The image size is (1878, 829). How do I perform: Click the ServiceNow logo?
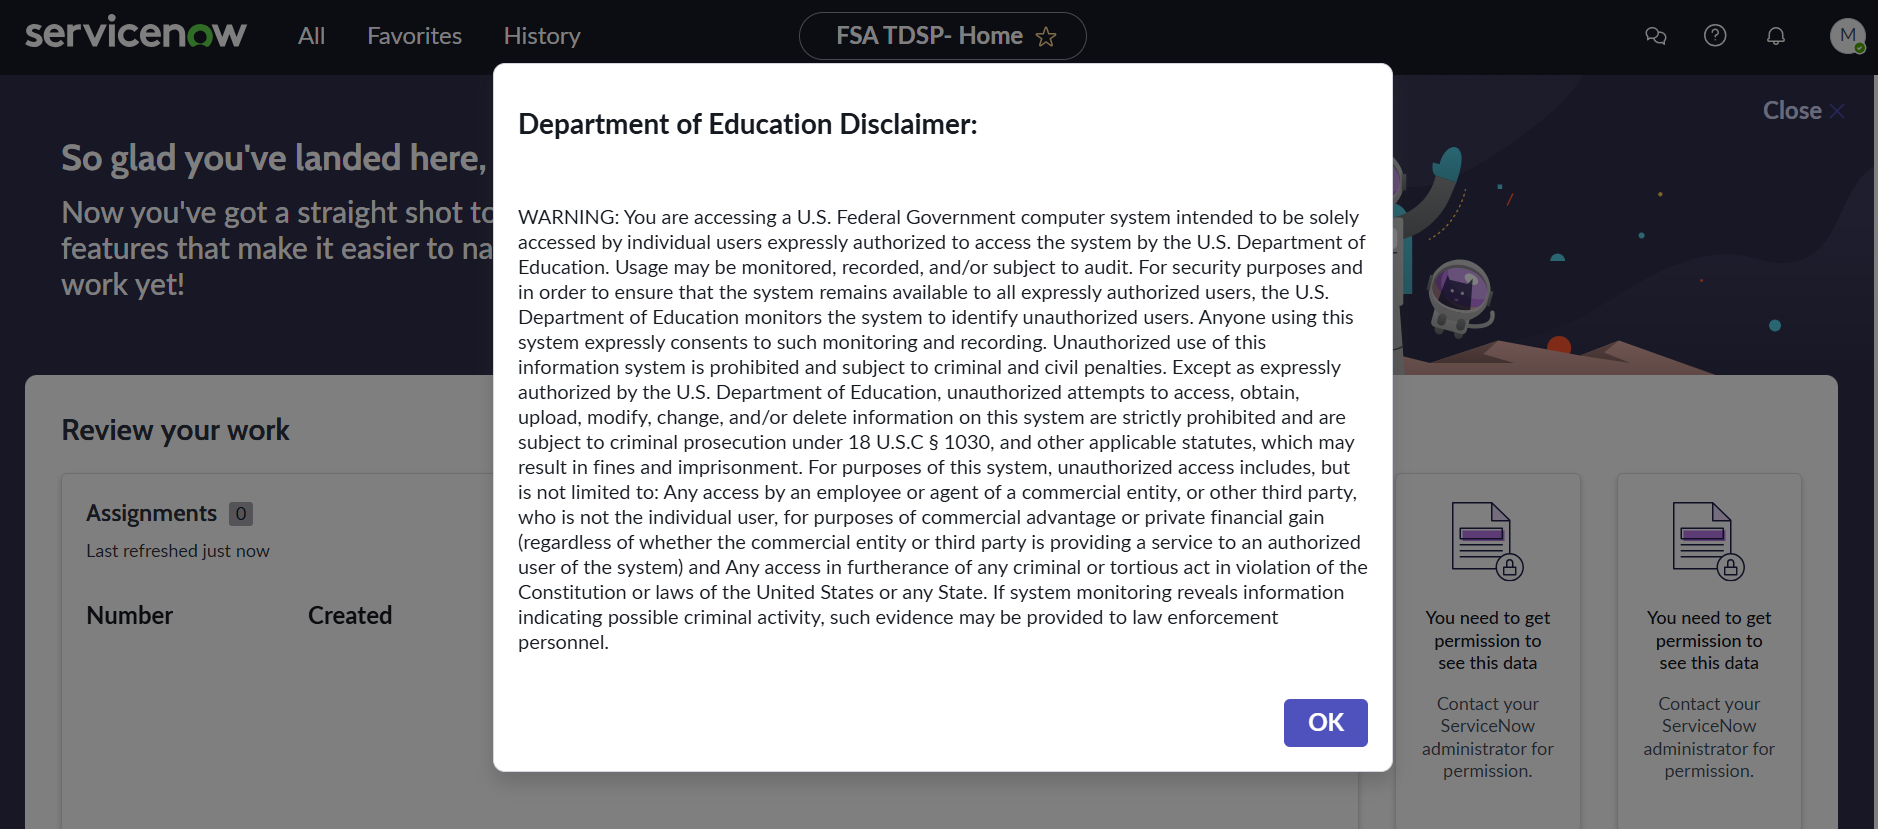(x=136, y=34)
